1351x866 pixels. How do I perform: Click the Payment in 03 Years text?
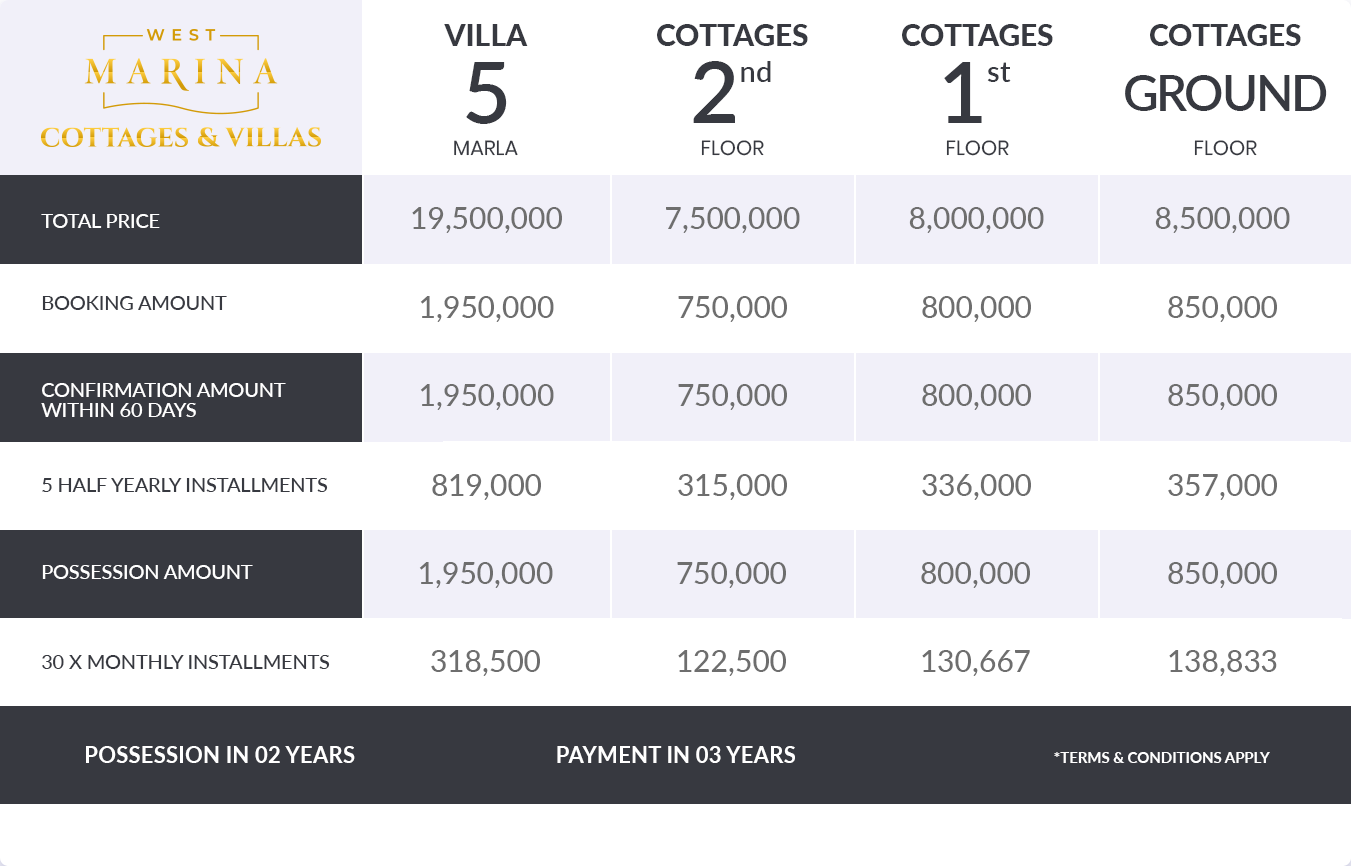pyautogui.click(x=675, y=755)
